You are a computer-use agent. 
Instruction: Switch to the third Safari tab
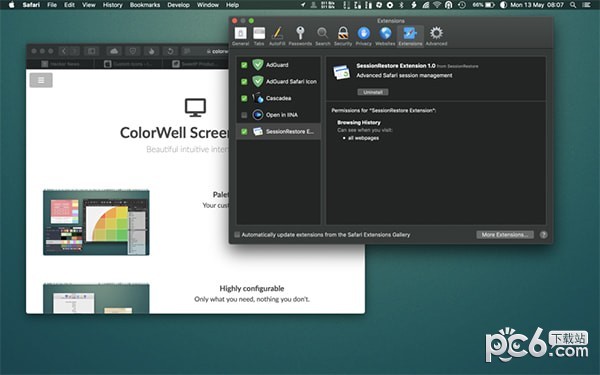coord(195,64)
